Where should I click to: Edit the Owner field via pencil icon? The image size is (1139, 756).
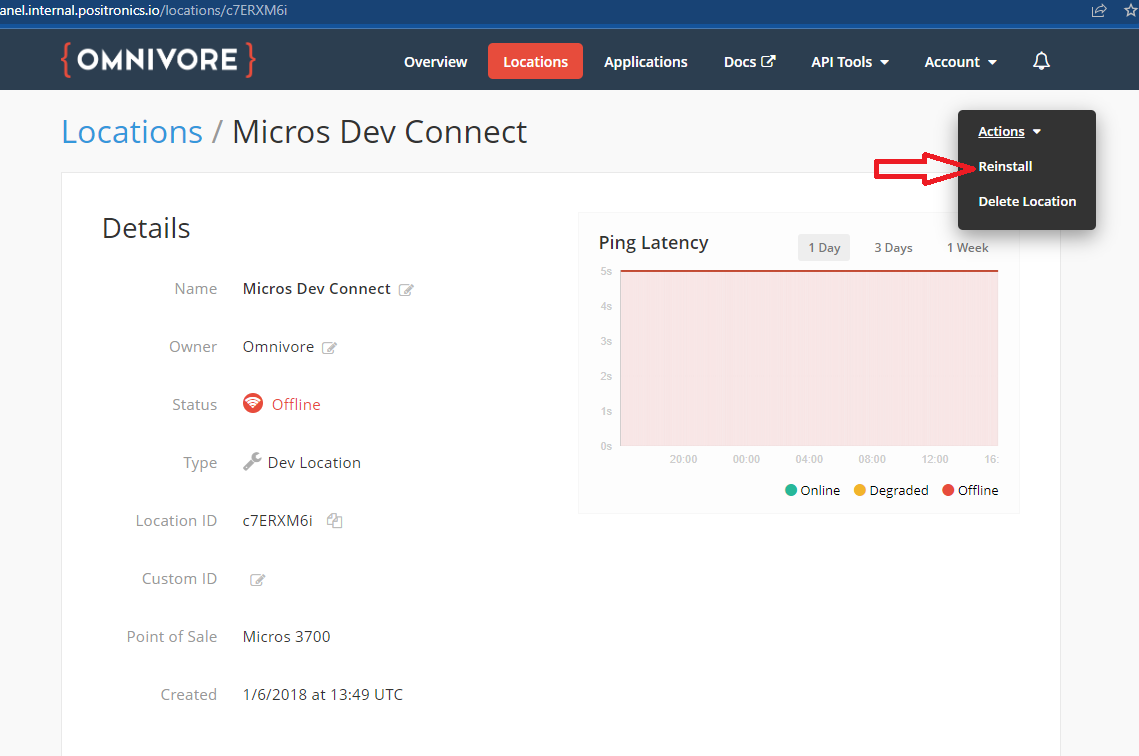(332, 347)
